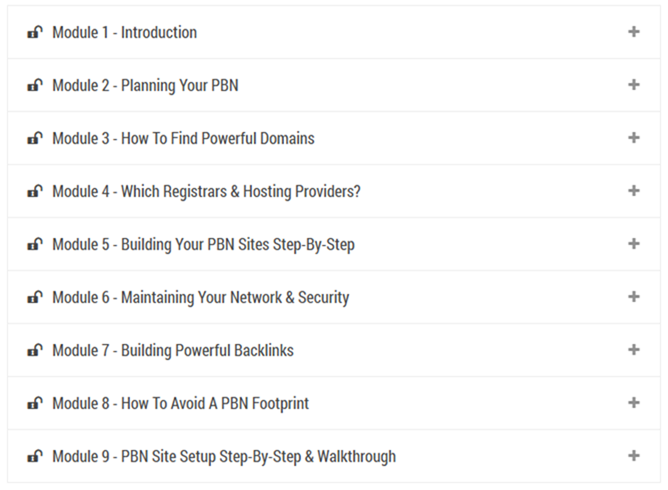Click the unlock icon beside Module 4

[35, 191]
